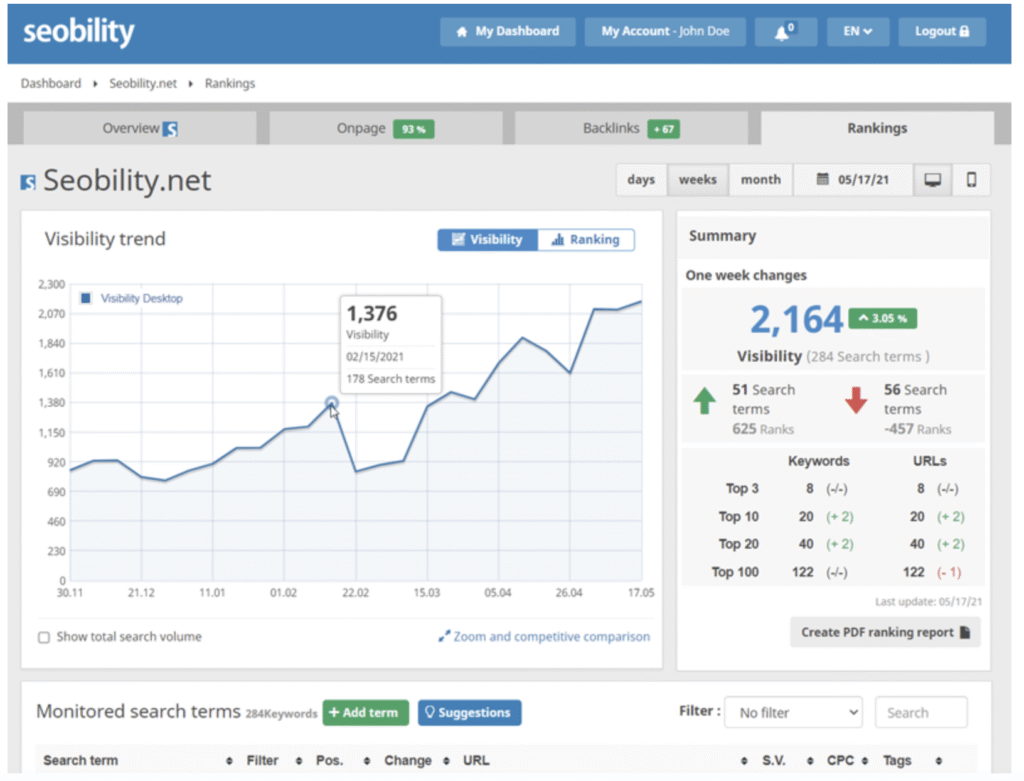Image resolution: width=1024 pixels, height=781 pixels.
Task: Select month time range
Action: pyautogui.click(x=761, y=180)
